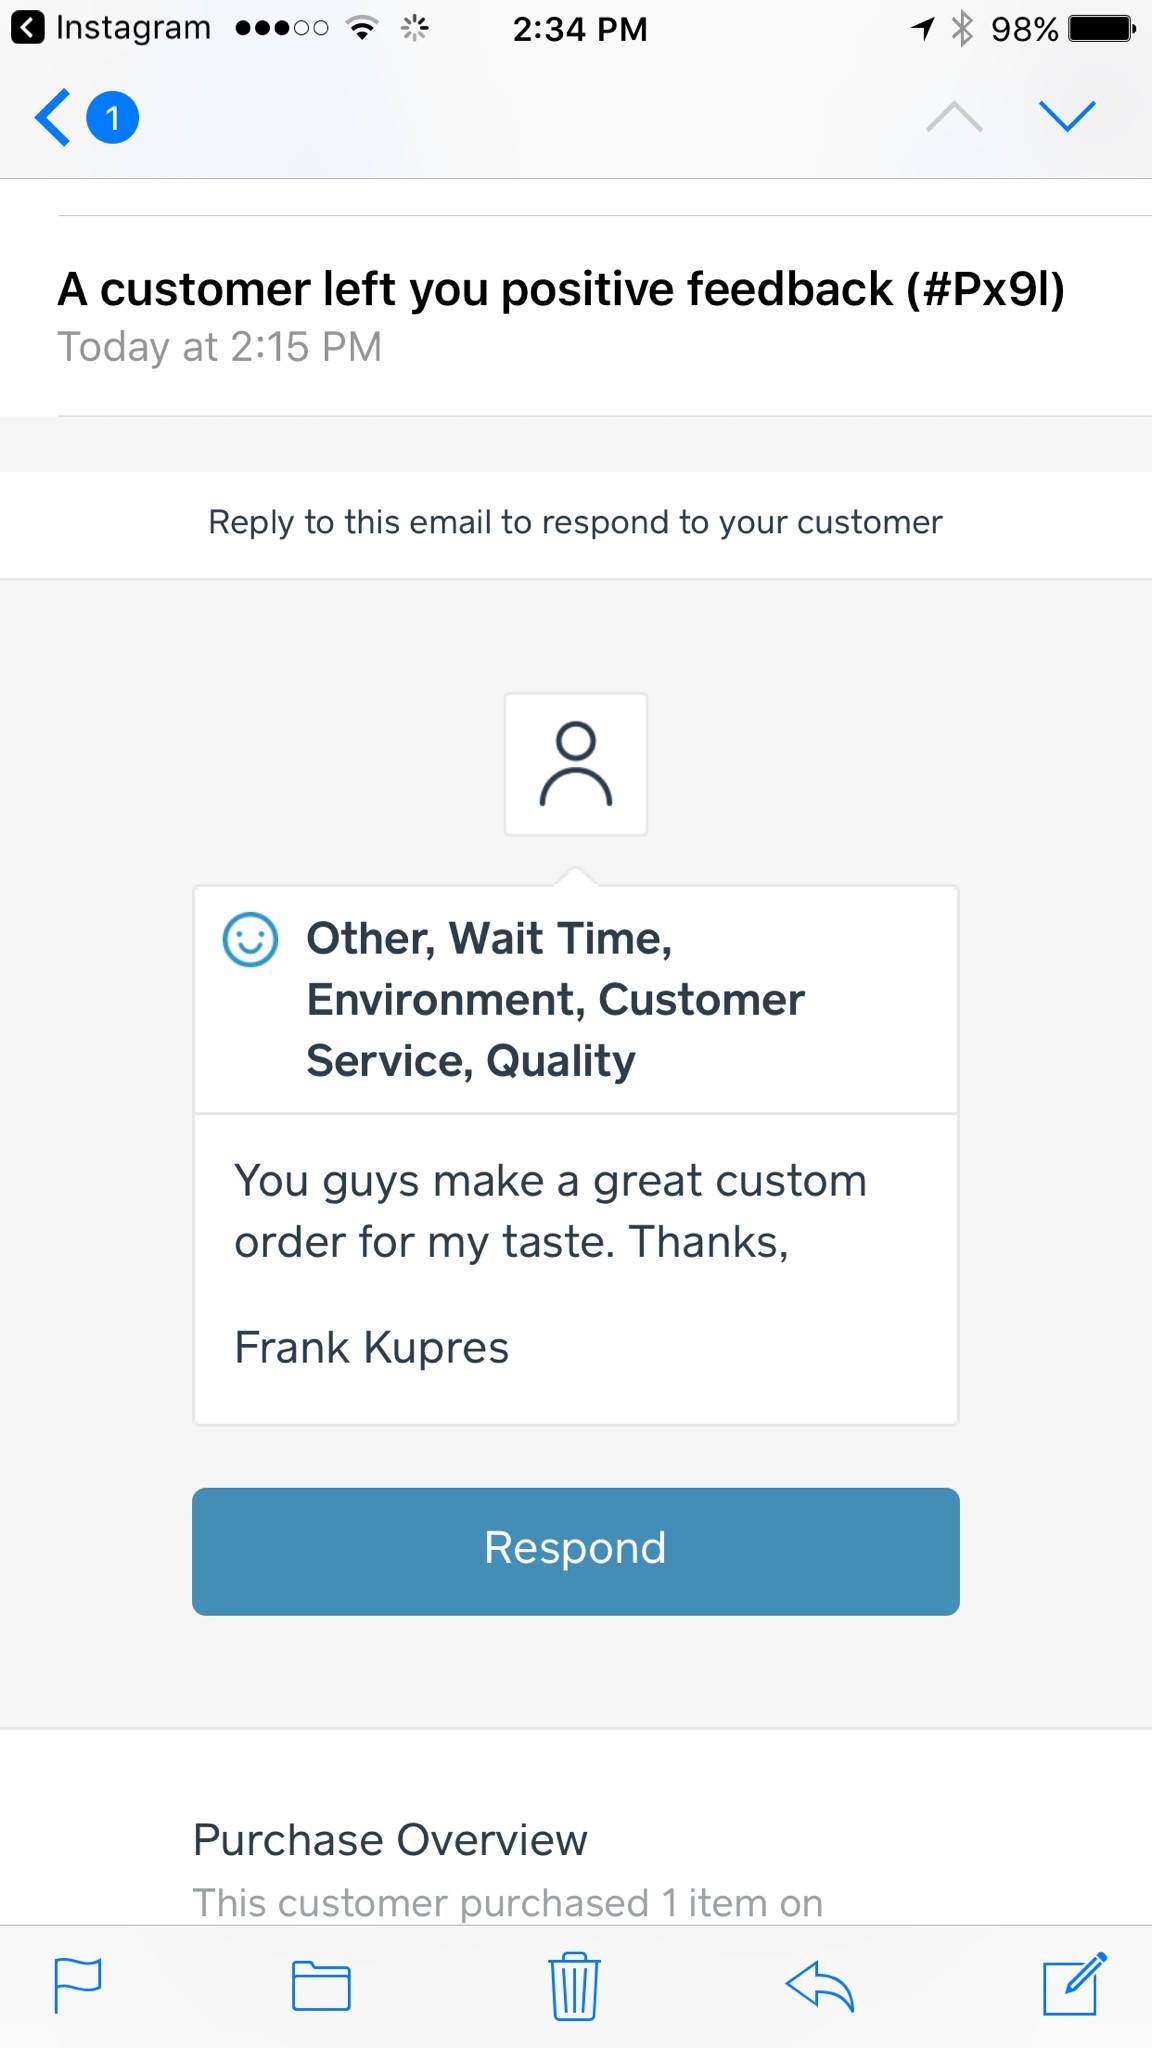Tap the email subject line
Screen dimensions: 1152x2048
(x=561, y=290)
